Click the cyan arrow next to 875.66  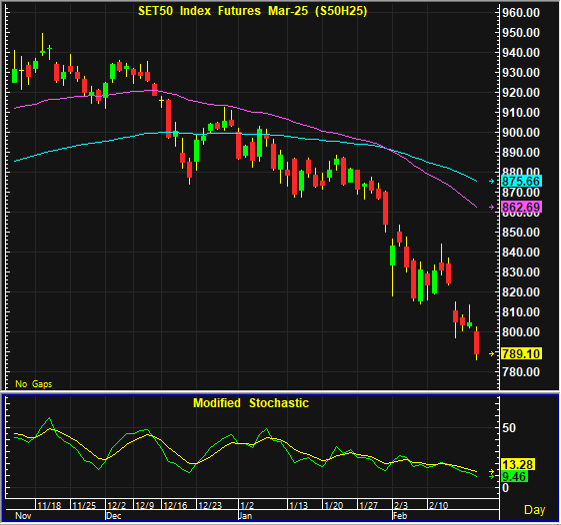[x=492, y=181]
